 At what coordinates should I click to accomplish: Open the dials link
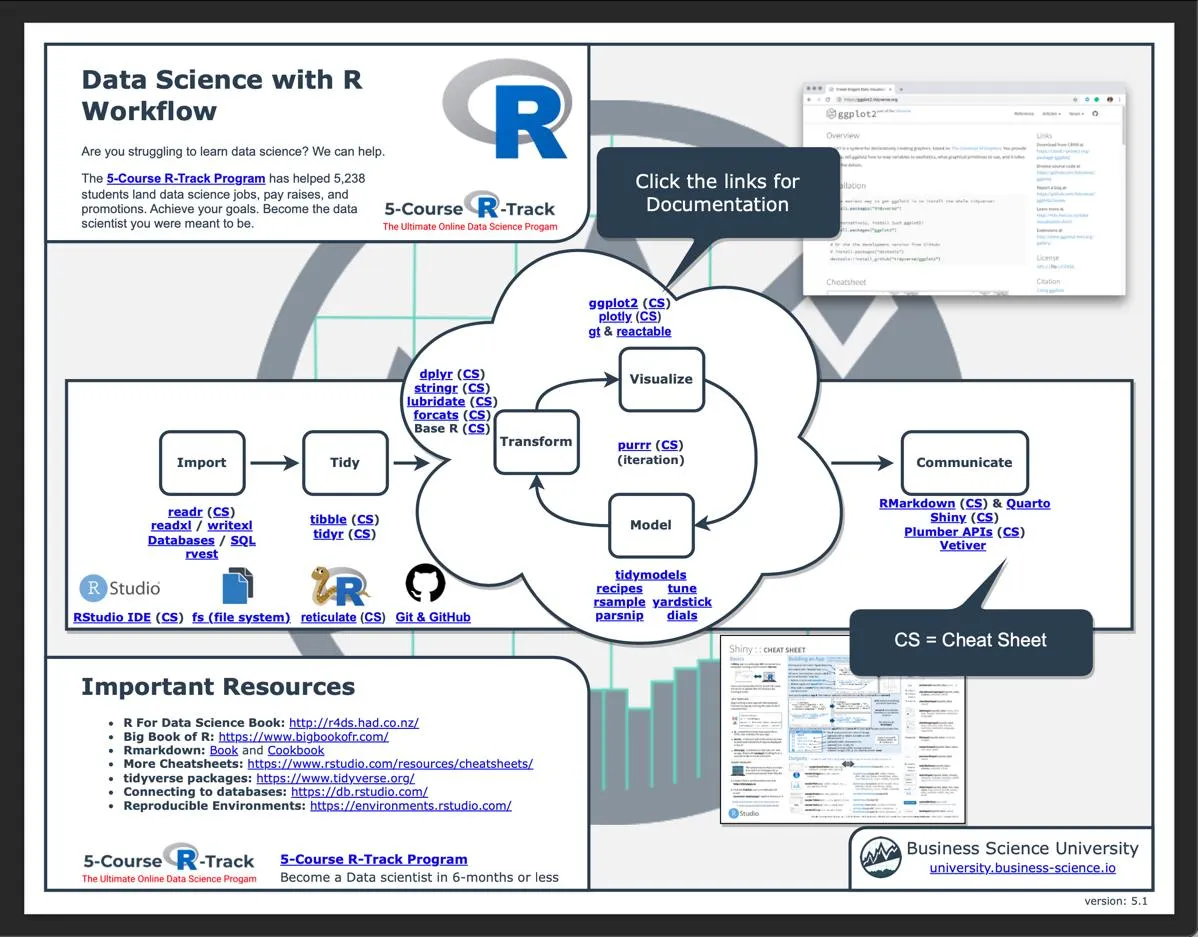click(682, 616)
